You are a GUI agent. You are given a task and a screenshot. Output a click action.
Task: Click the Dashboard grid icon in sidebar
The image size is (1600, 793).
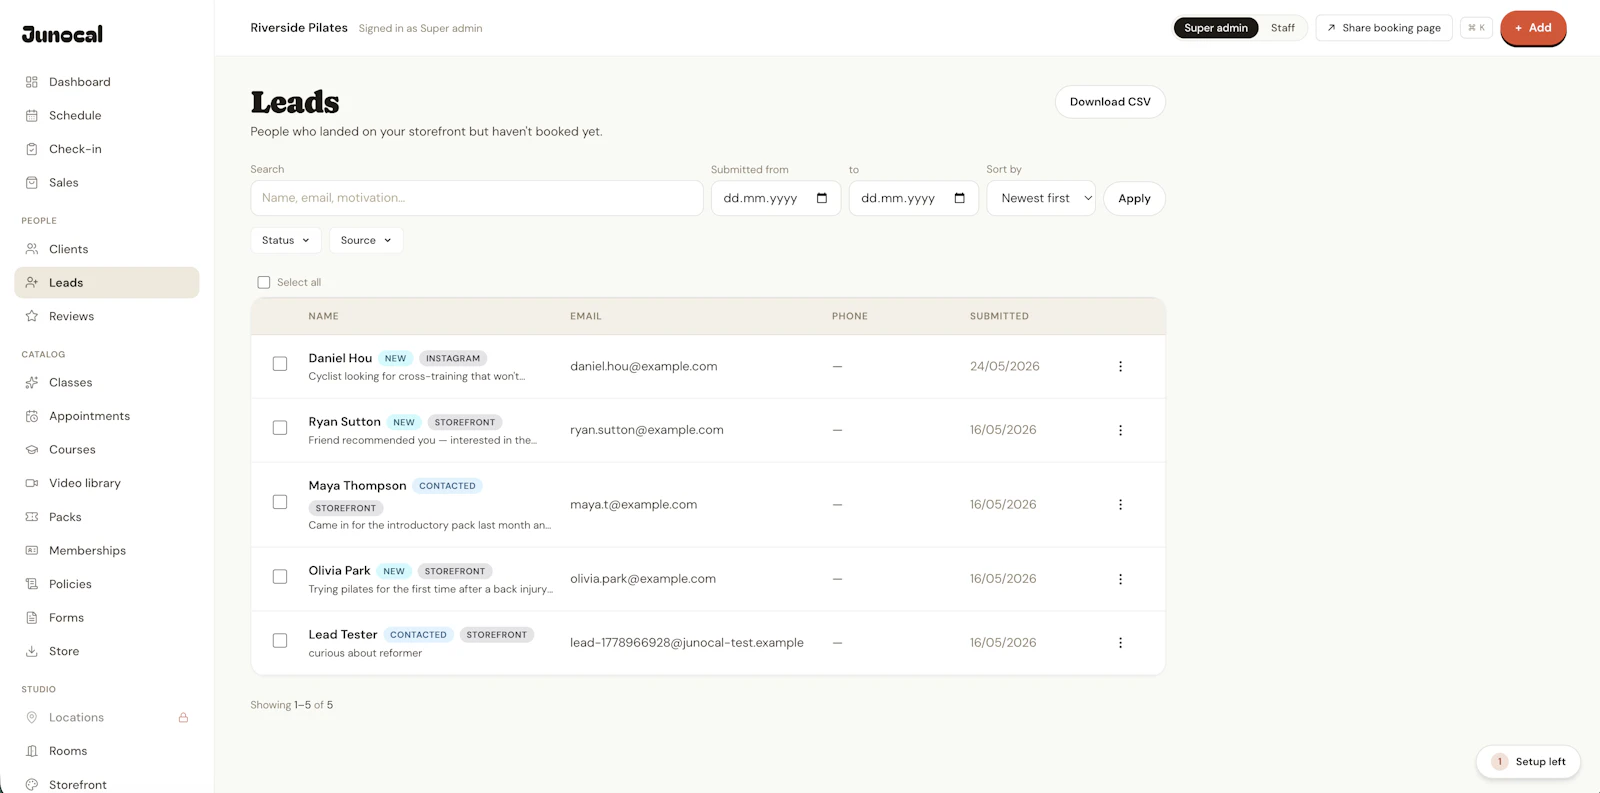click(x=32, y=82)
